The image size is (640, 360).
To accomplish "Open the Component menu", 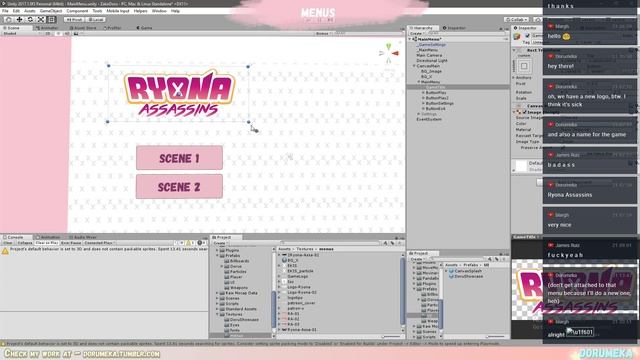I will pos(77,11).
